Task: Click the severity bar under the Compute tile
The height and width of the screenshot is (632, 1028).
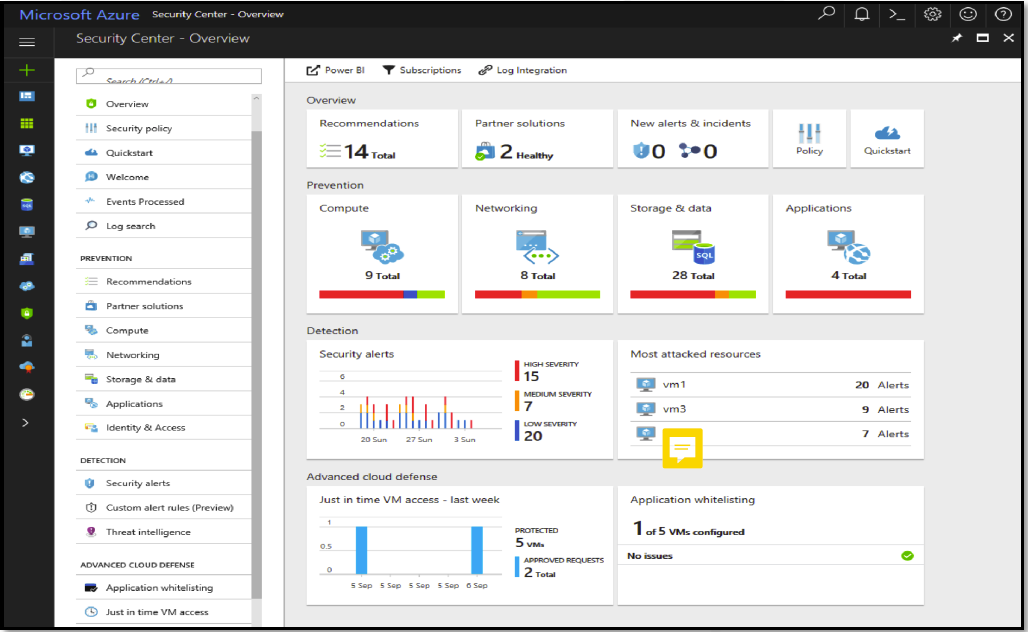Action: [383, 294]
